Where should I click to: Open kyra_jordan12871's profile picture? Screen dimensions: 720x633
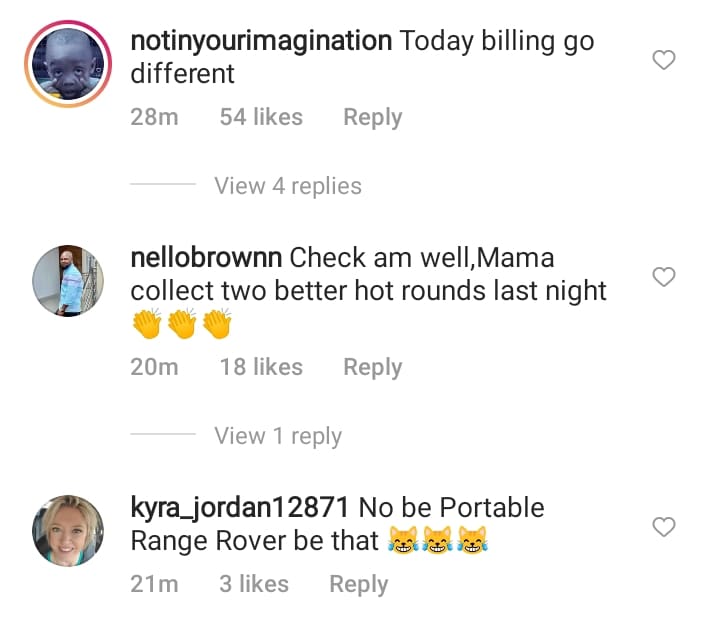tap(68, 530)
